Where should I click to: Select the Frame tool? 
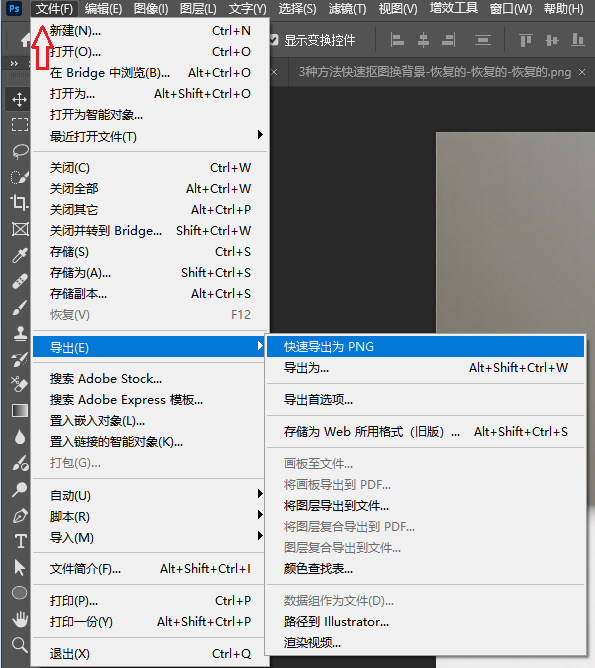point(20,229)
